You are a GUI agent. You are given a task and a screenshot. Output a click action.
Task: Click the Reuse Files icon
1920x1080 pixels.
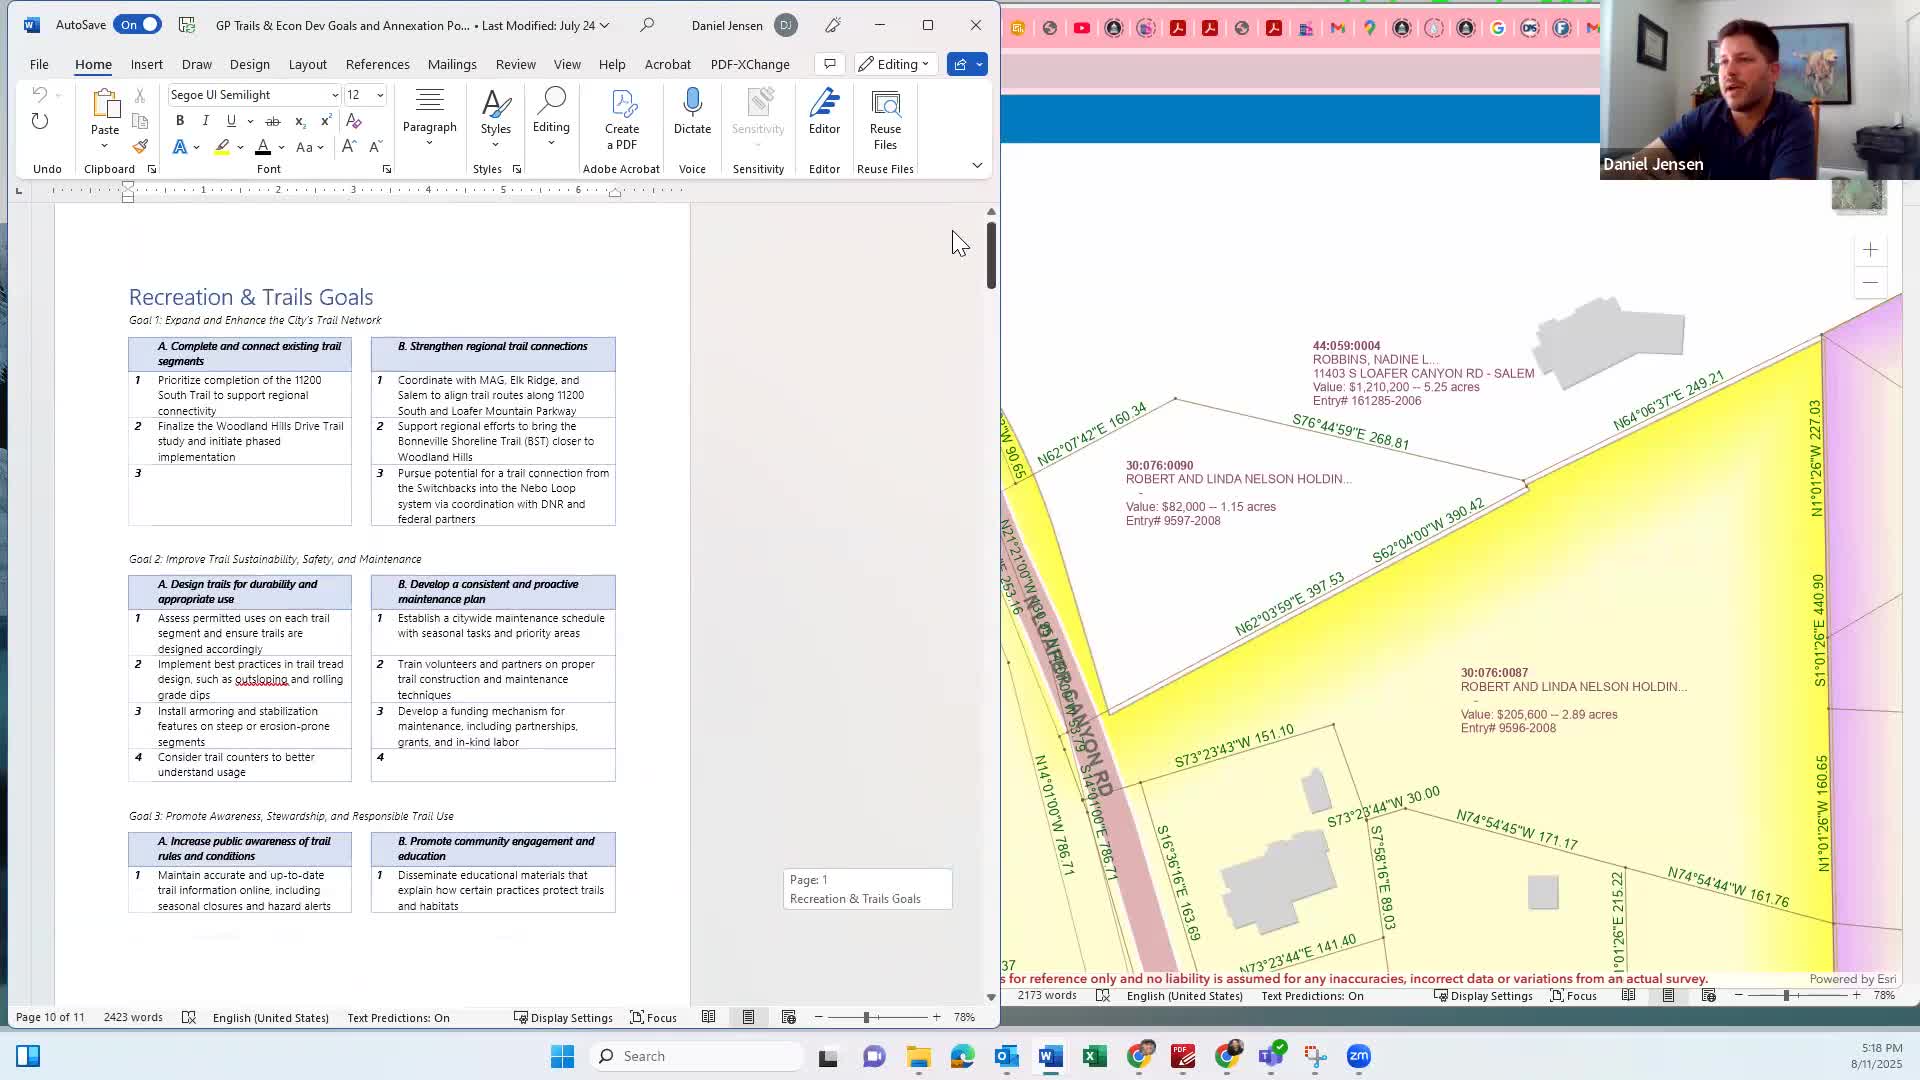885,104
